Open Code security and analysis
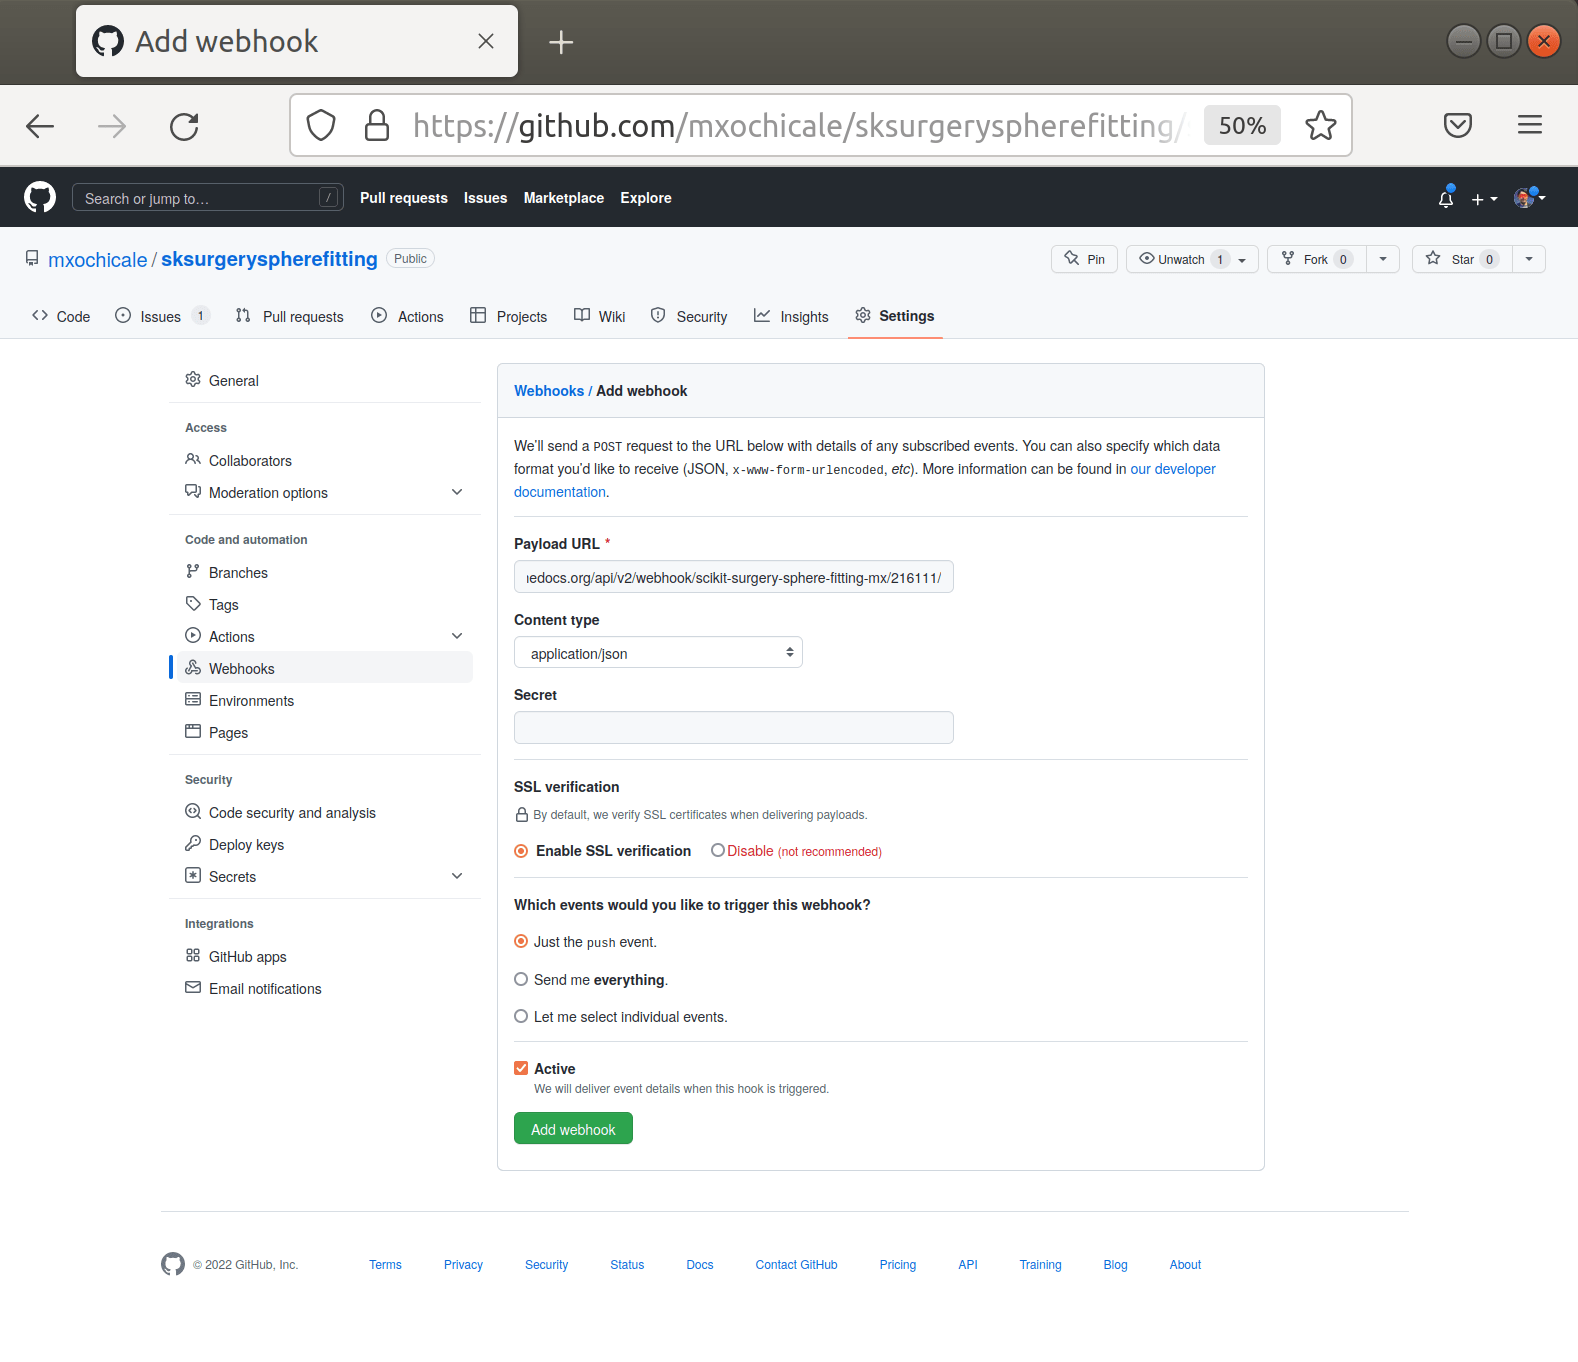 point(325,812)
